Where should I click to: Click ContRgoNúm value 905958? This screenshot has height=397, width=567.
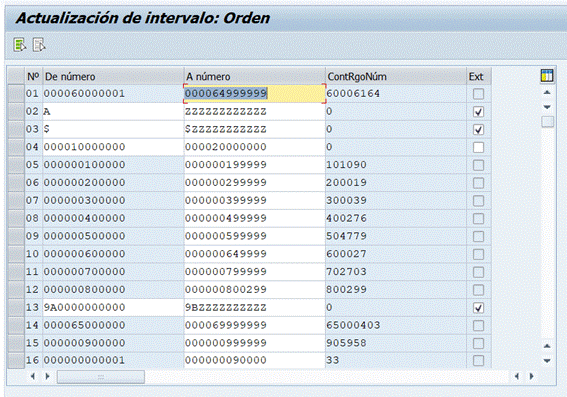click(x=346, y=343)
